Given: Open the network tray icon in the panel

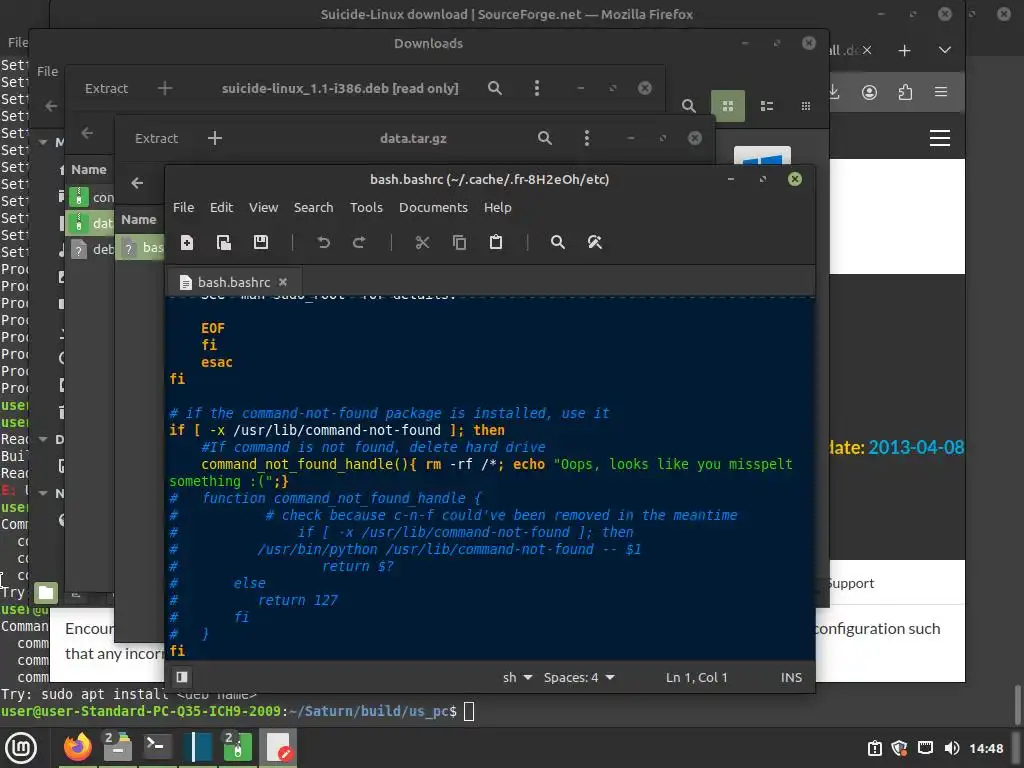Looking at the screenshot, I should pyautogui.click(x=925, y=748).
